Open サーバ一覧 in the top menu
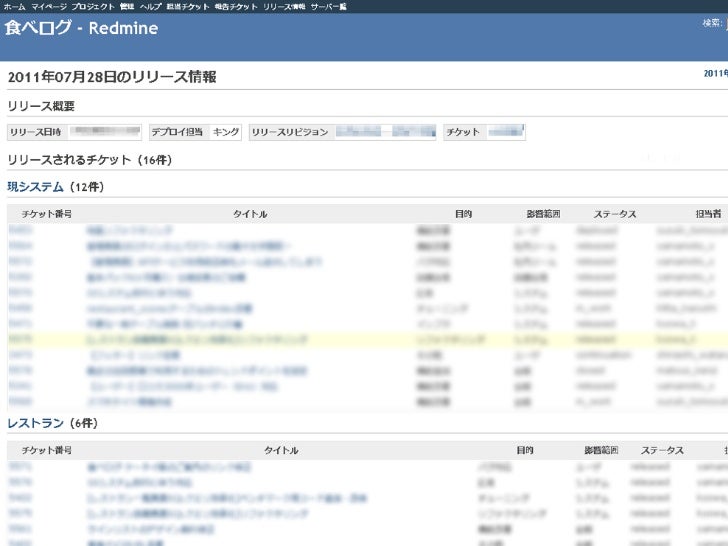The image size is (728, 546). (329, 6)
